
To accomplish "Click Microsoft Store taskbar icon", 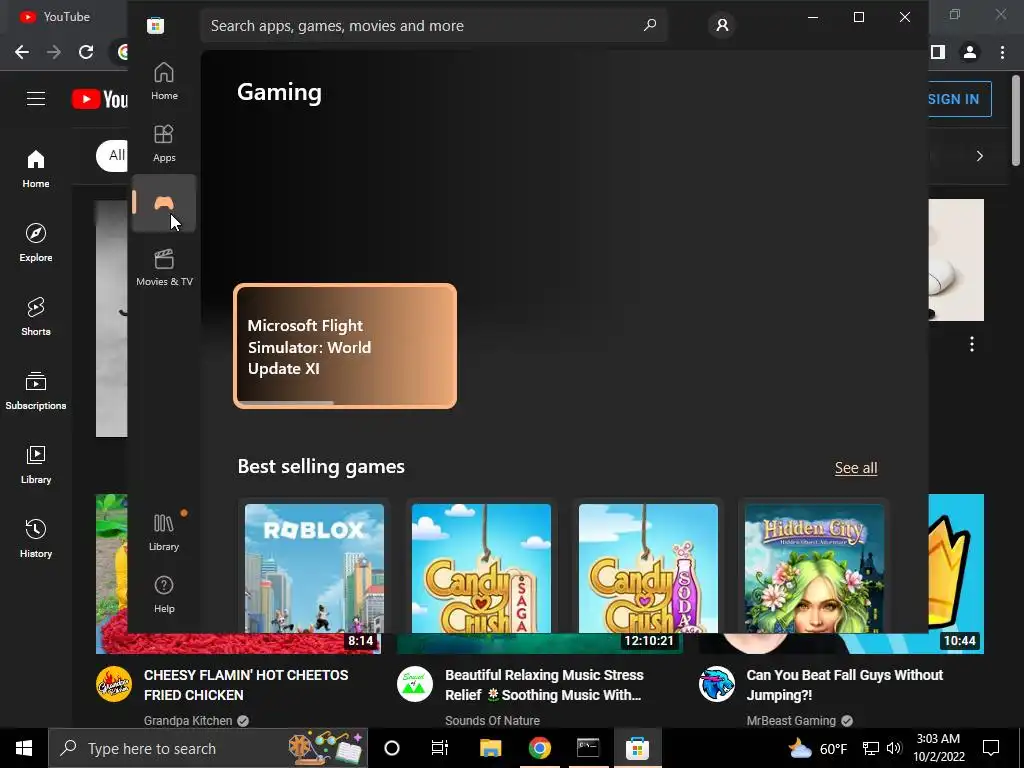I will [x=637, y=748].
